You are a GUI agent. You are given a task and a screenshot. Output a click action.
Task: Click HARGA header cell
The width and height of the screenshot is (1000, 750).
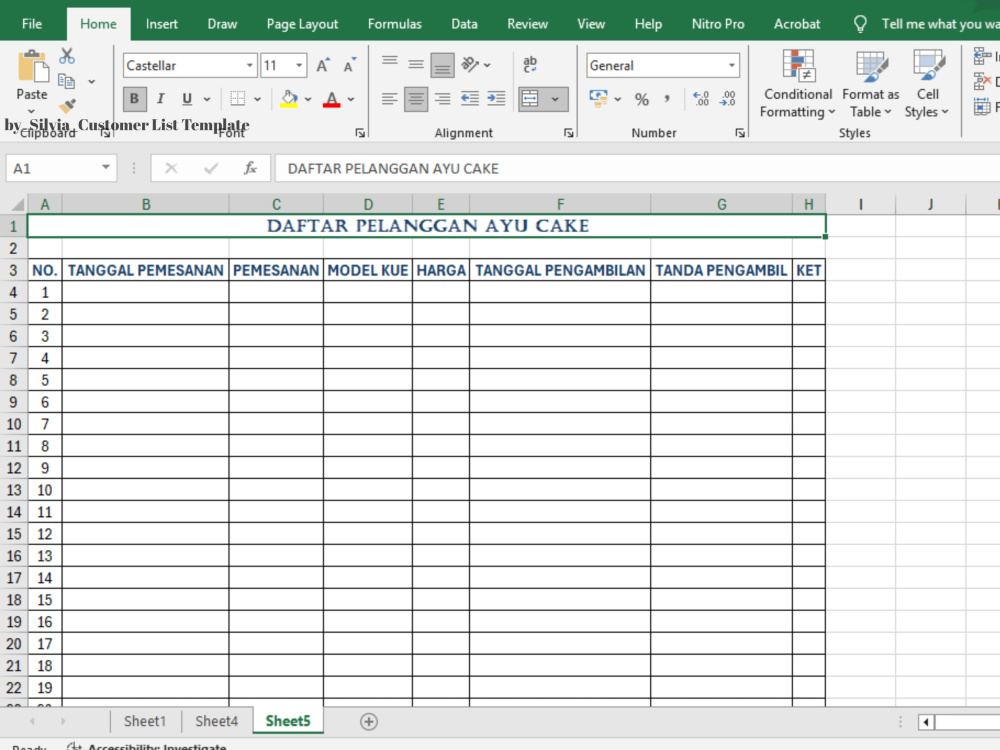441,270
